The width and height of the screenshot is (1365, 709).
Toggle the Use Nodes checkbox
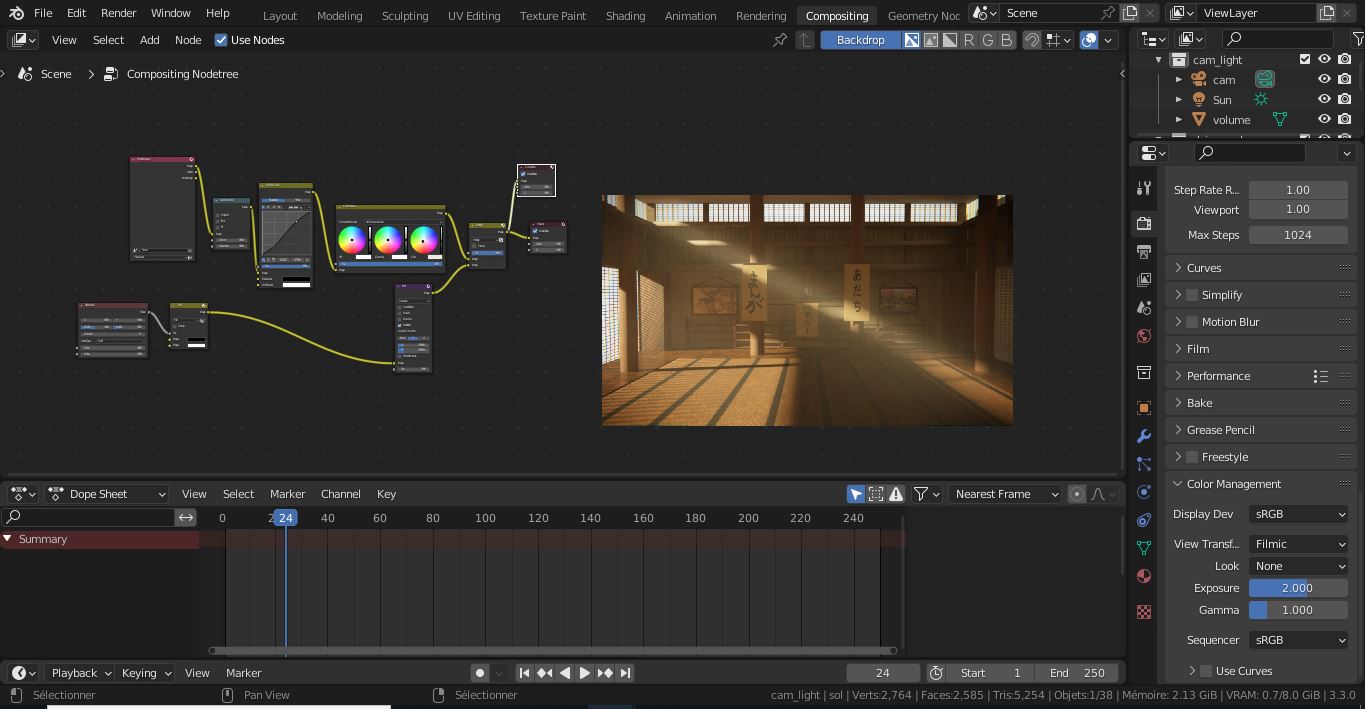coord(221,40)
